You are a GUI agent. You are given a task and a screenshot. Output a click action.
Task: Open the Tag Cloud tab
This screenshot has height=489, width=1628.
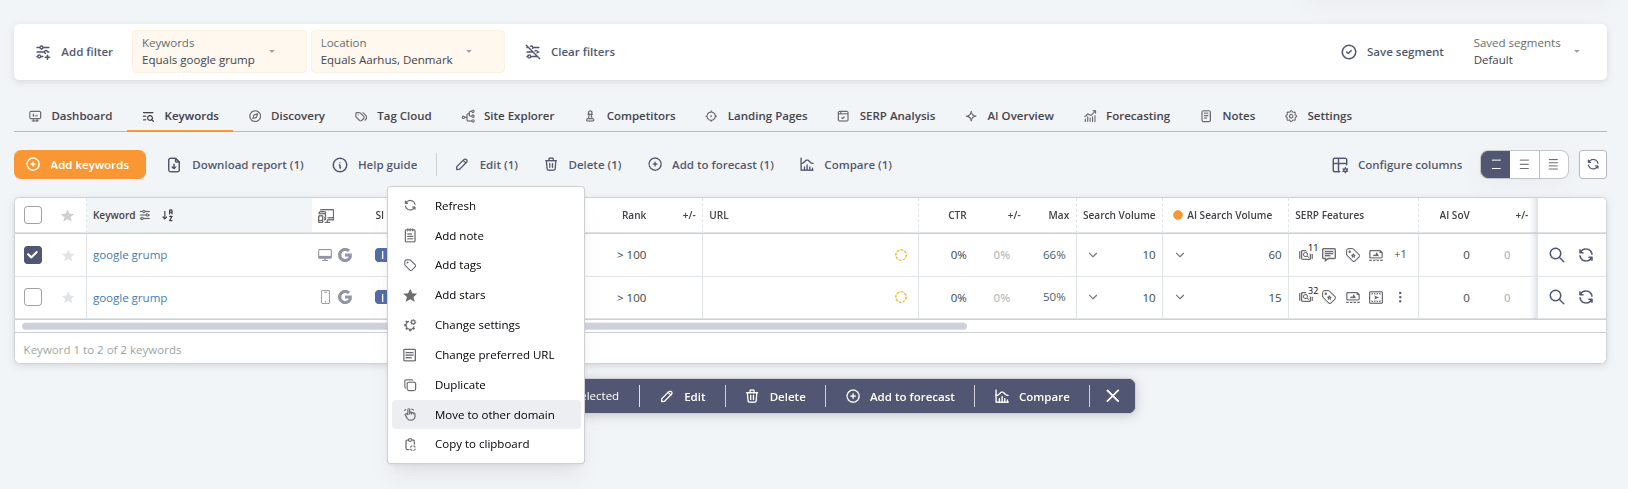click(393, 116)
